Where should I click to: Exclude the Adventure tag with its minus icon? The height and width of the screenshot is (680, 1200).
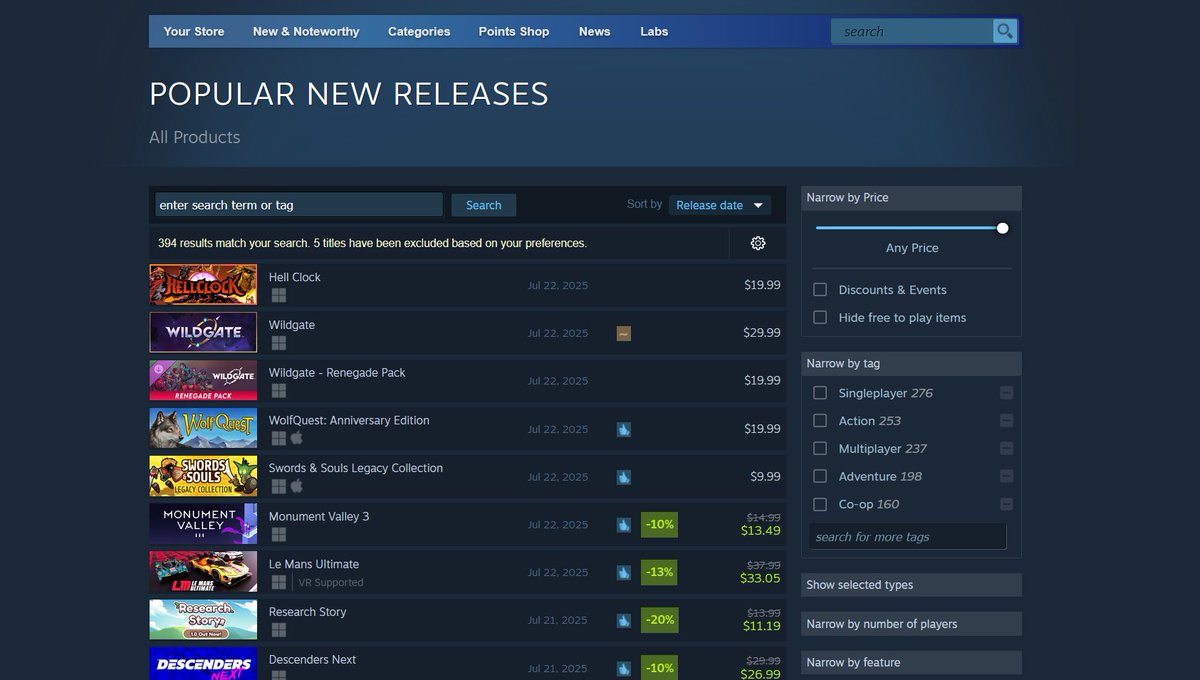coord(1006,476)
